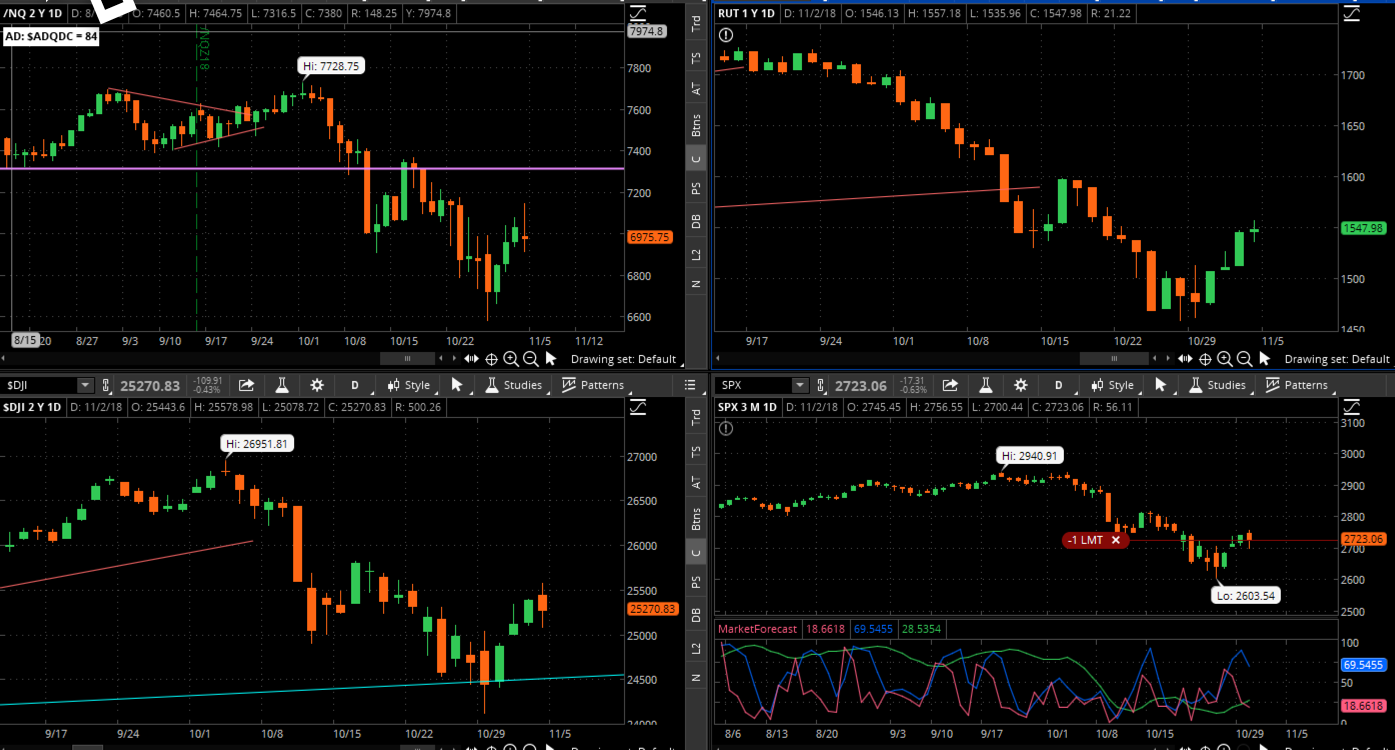This screenshot has width=1395, height=750.
Task: Open the flask icon in $DJI toolbar
Action: pyautogui.click(x=282, y=385)
